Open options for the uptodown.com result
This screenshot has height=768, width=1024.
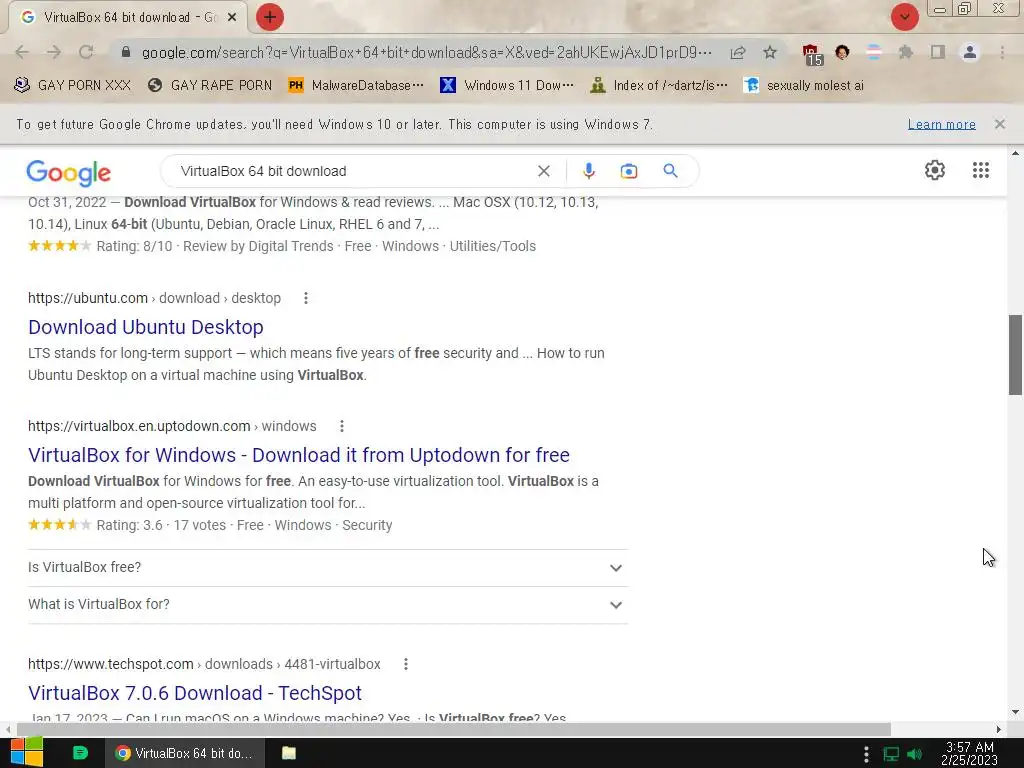pos(342,426)
